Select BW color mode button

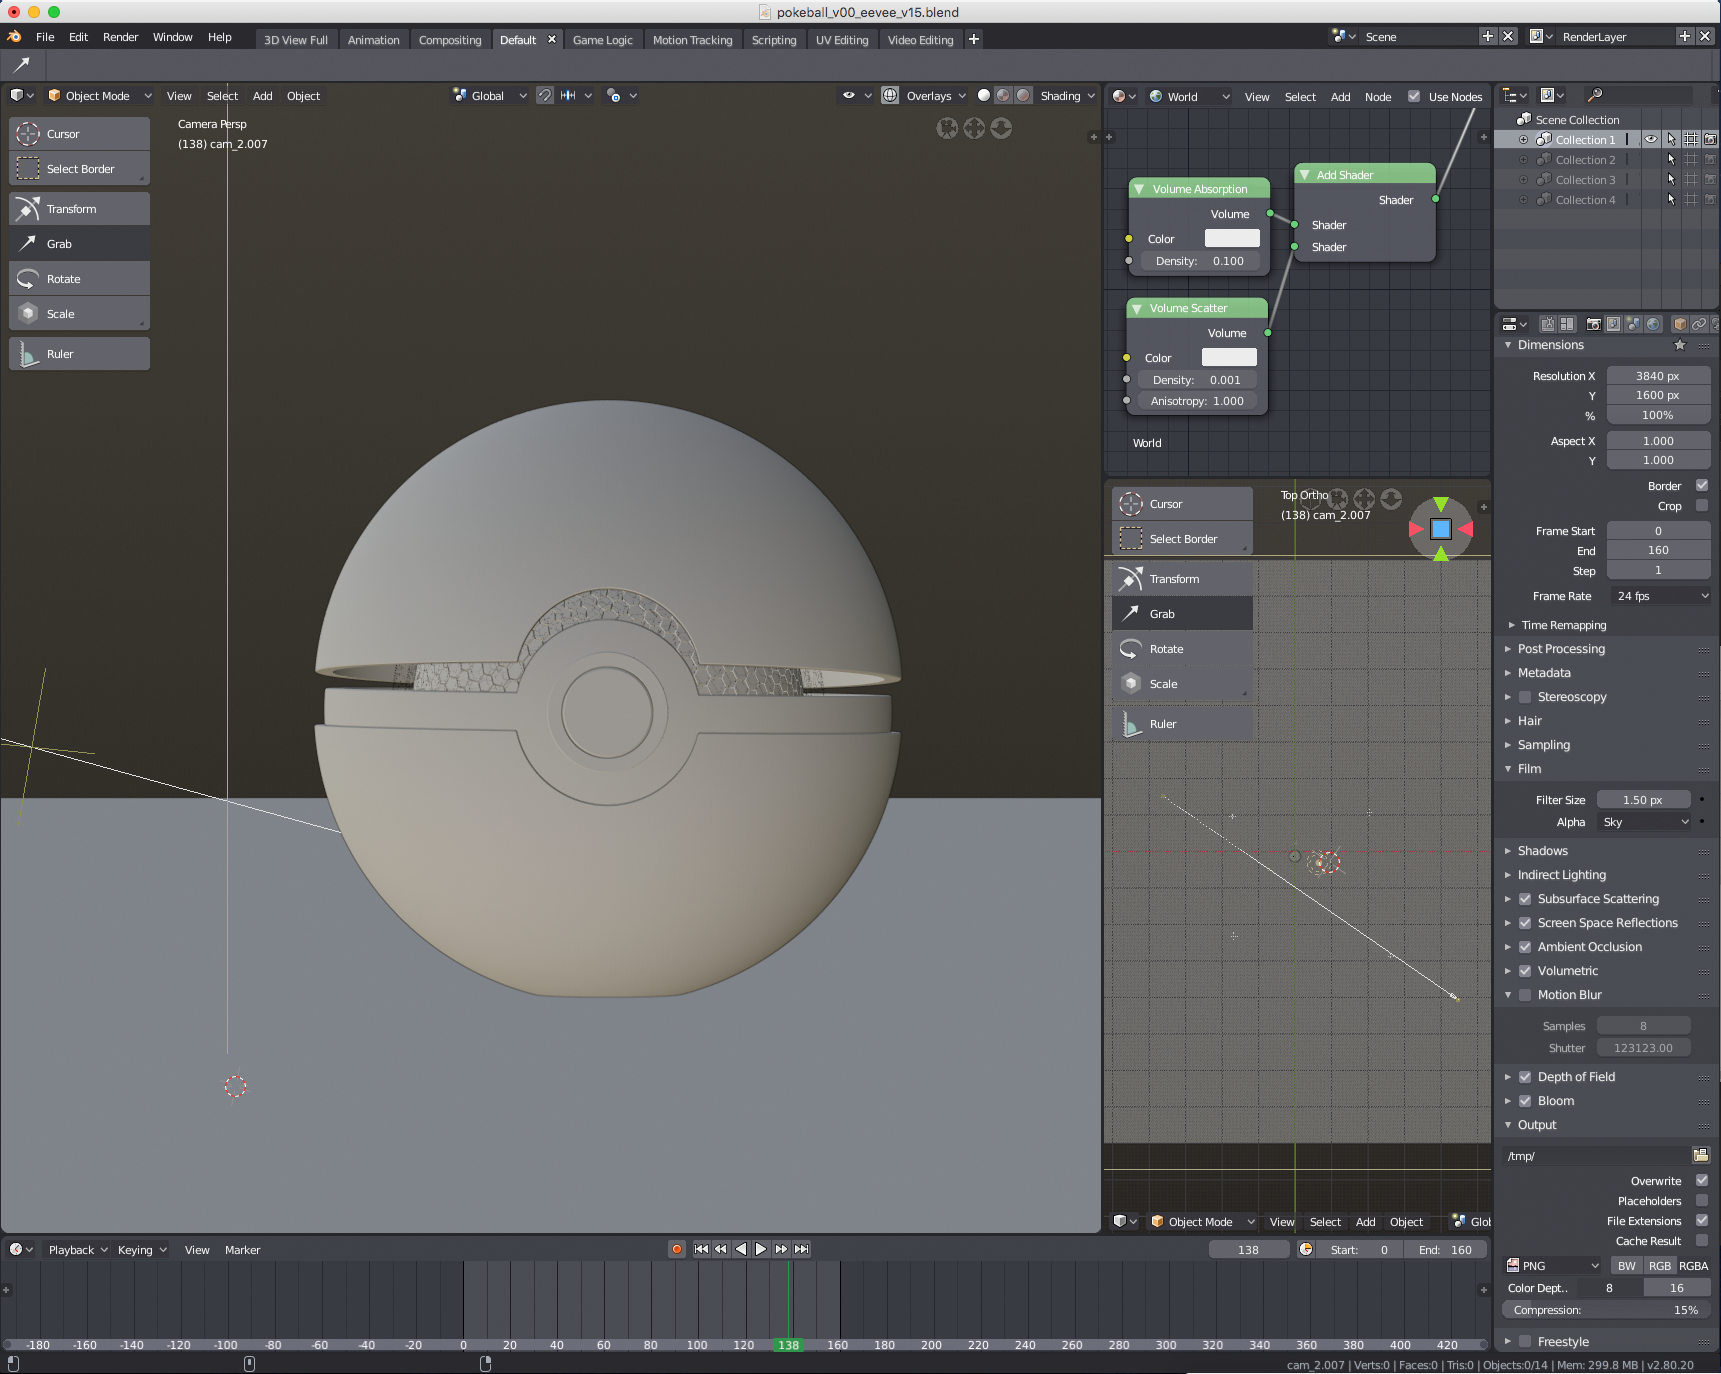pyautogui.click(x=1627, y=1266)
